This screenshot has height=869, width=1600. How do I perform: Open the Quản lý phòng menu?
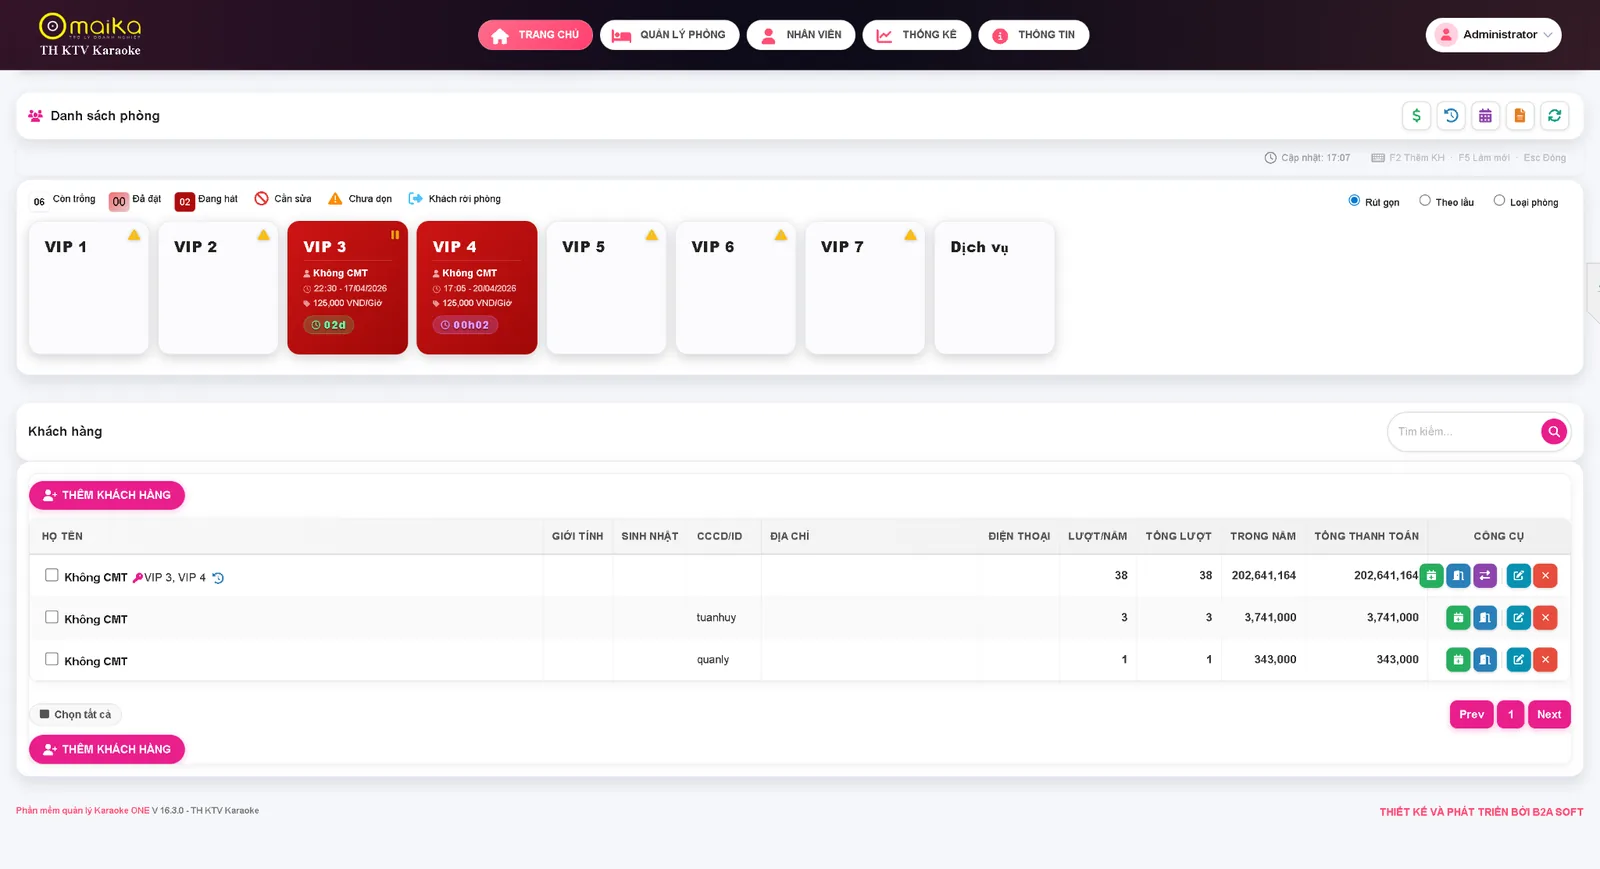669,35
